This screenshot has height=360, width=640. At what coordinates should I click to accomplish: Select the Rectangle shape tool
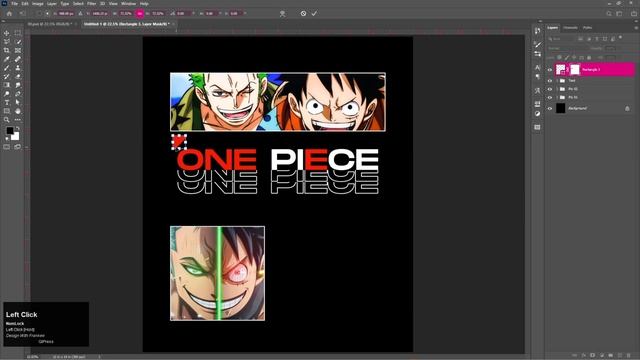pos(7,111)
